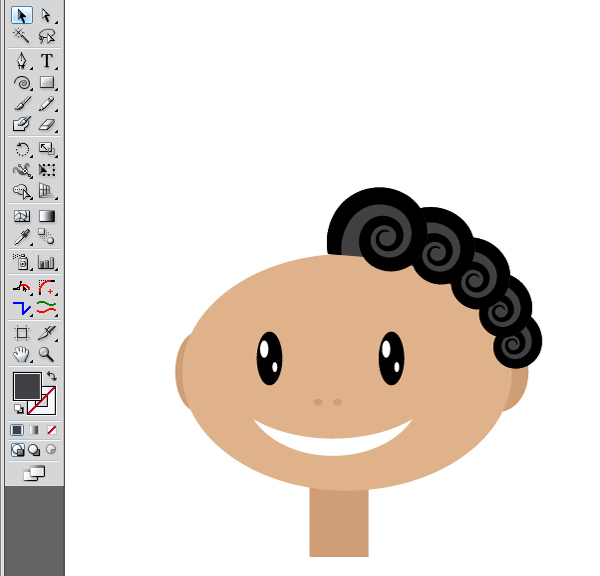Select the red arc segment plugin tool

tap(22, 287)
